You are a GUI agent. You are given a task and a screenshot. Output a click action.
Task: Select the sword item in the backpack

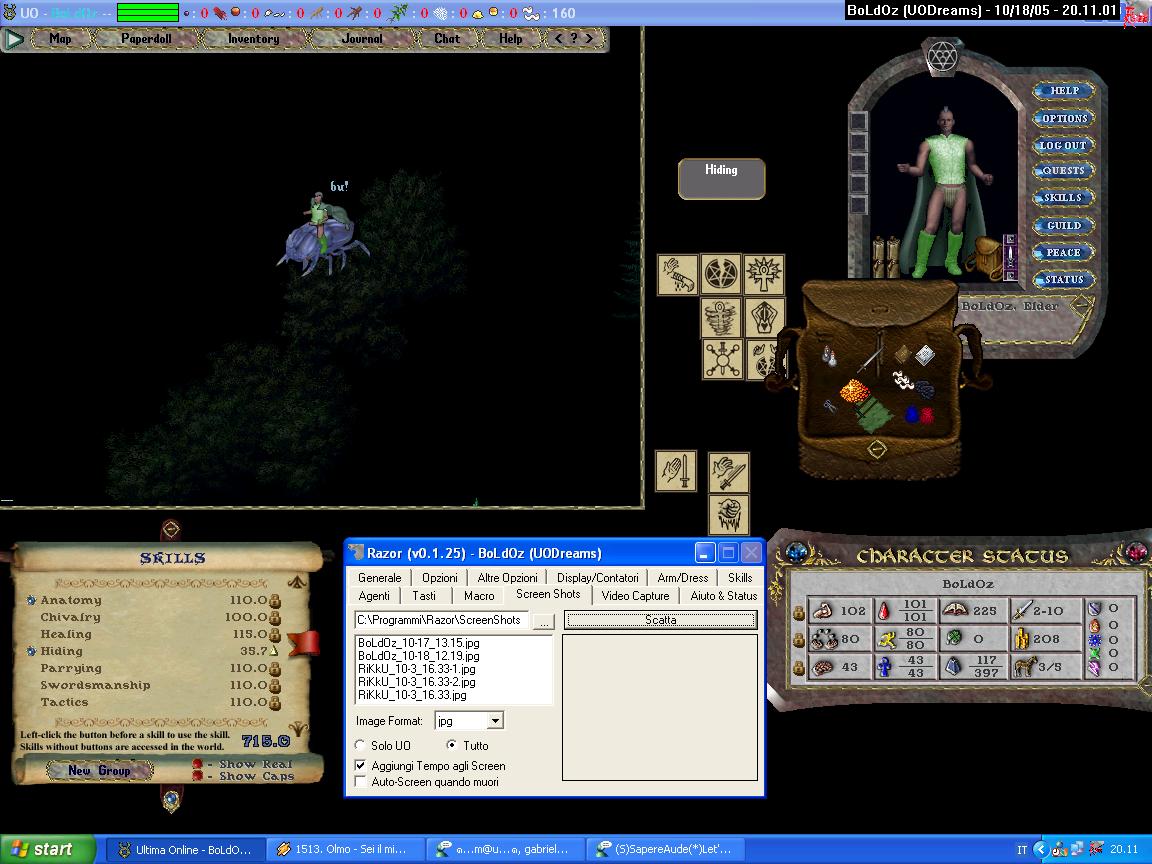(x=871, y=358)
